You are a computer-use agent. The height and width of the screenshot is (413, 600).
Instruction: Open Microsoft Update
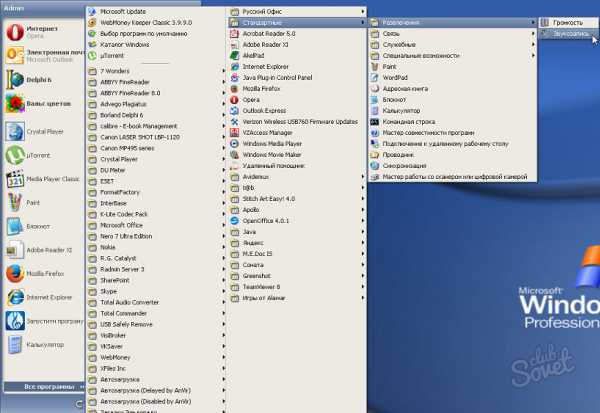pyautogui.click(x=155, y=11)
